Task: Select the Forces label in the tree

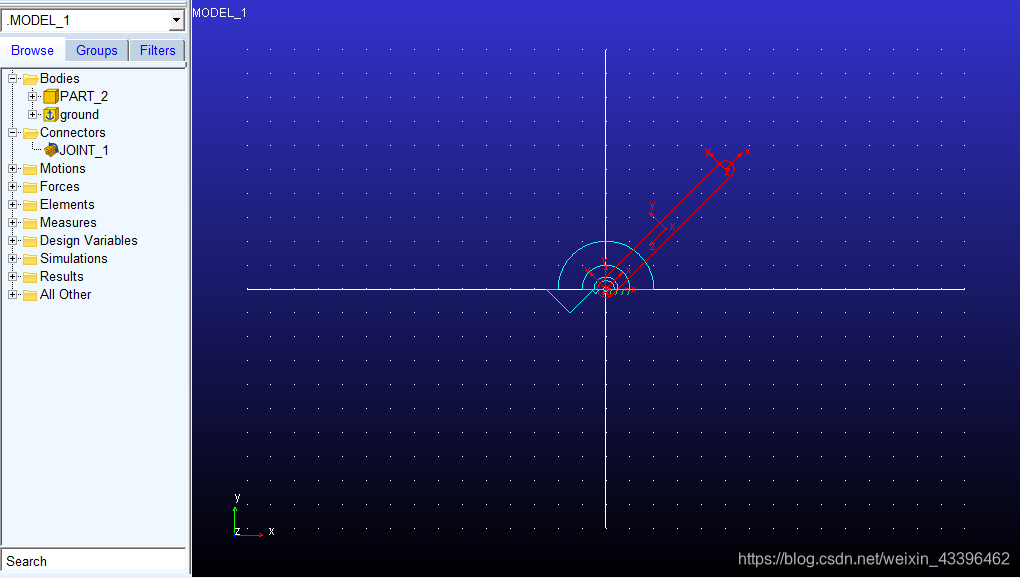Action: [x=60, y=187]
